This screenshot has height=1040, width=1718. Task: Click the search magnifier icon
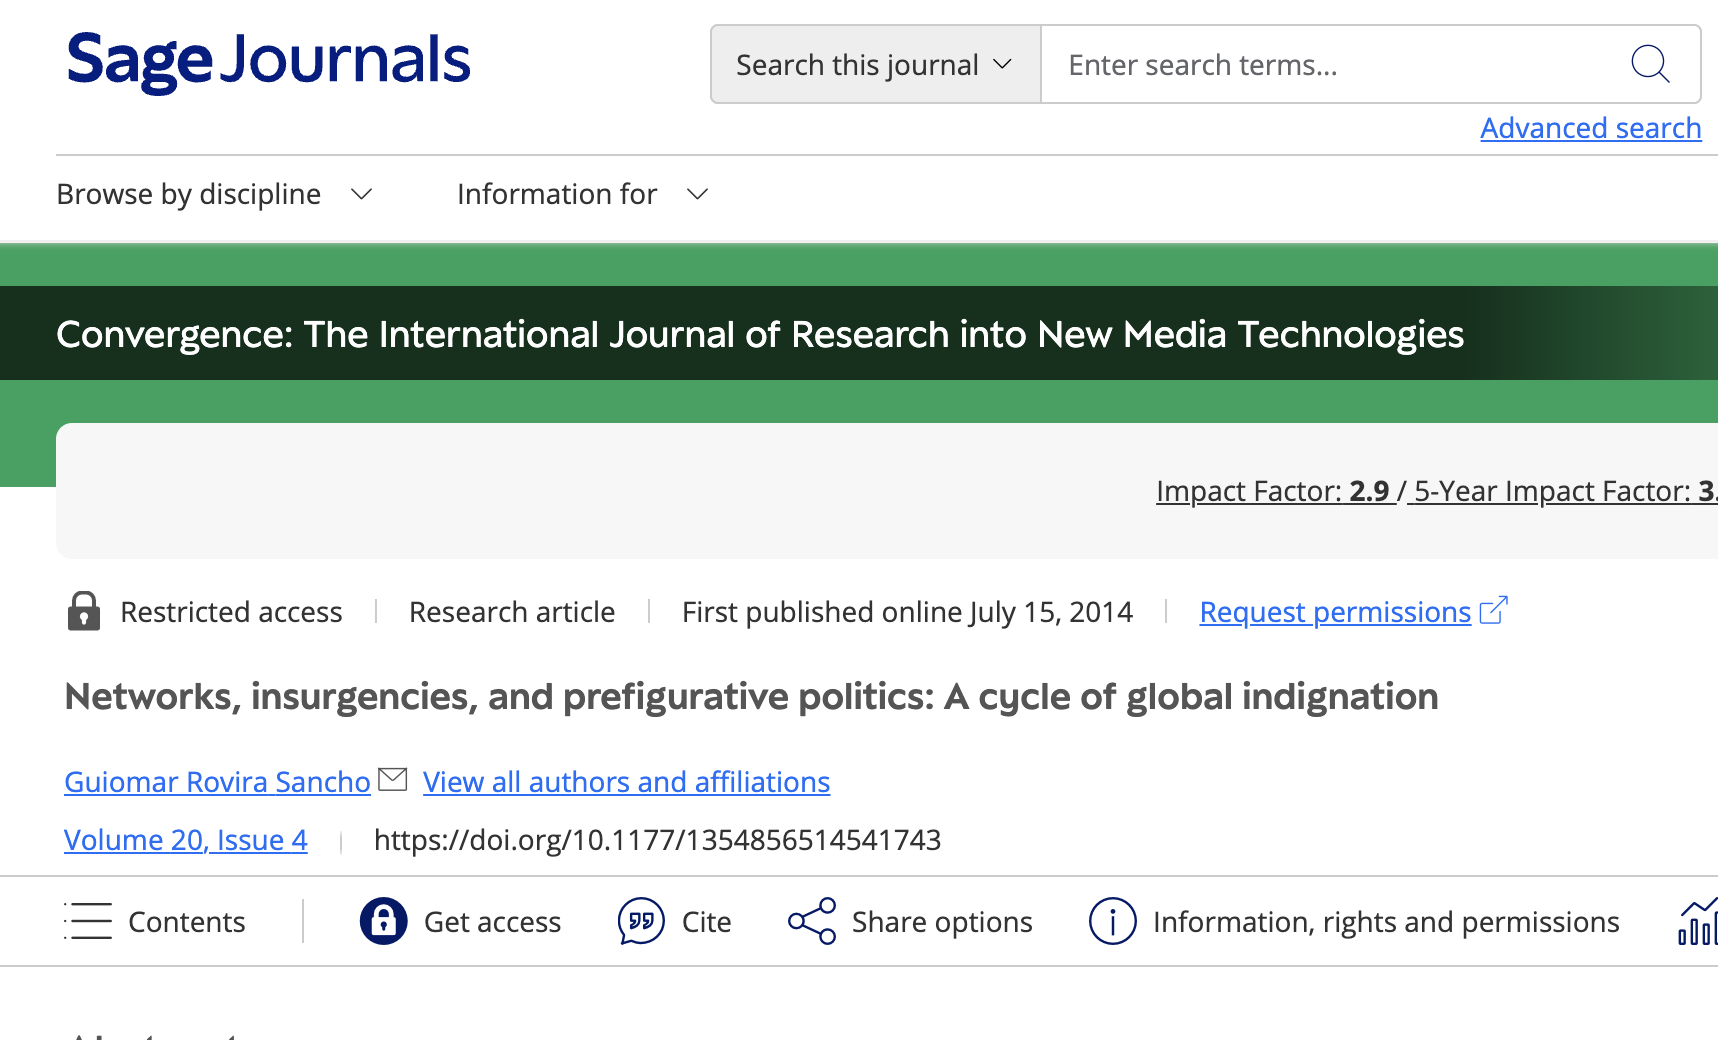pos(1650,64)
